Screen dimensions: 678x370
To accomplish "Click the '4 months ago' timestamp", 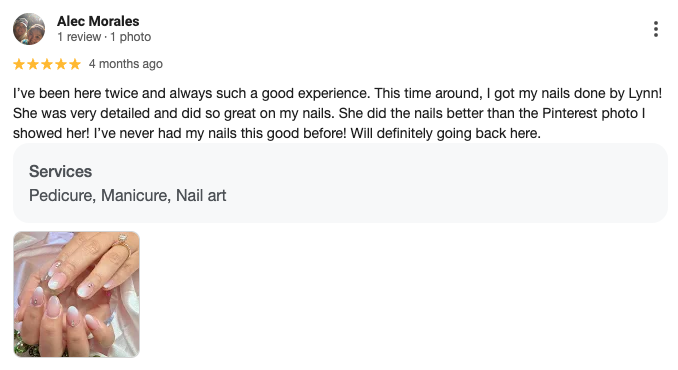I will coord(126,64).
